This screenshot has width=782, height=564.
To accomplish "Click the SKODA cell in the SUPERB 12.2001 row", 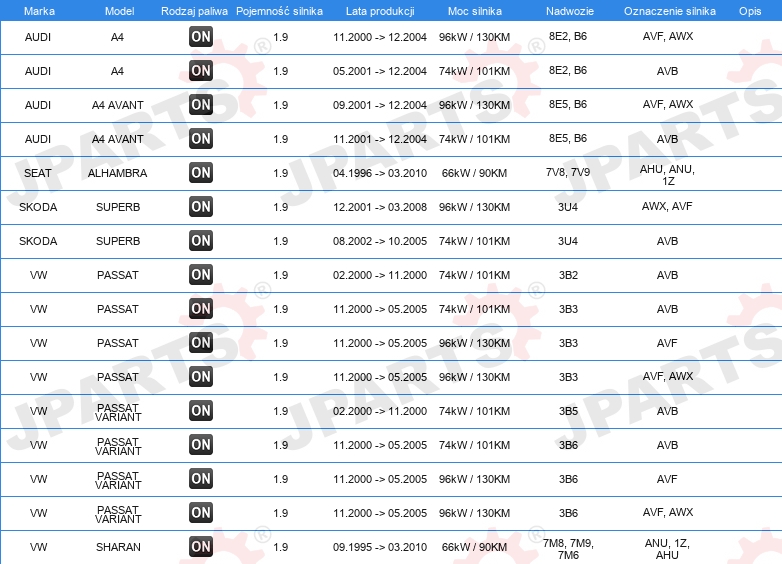I will coord(38,207).
